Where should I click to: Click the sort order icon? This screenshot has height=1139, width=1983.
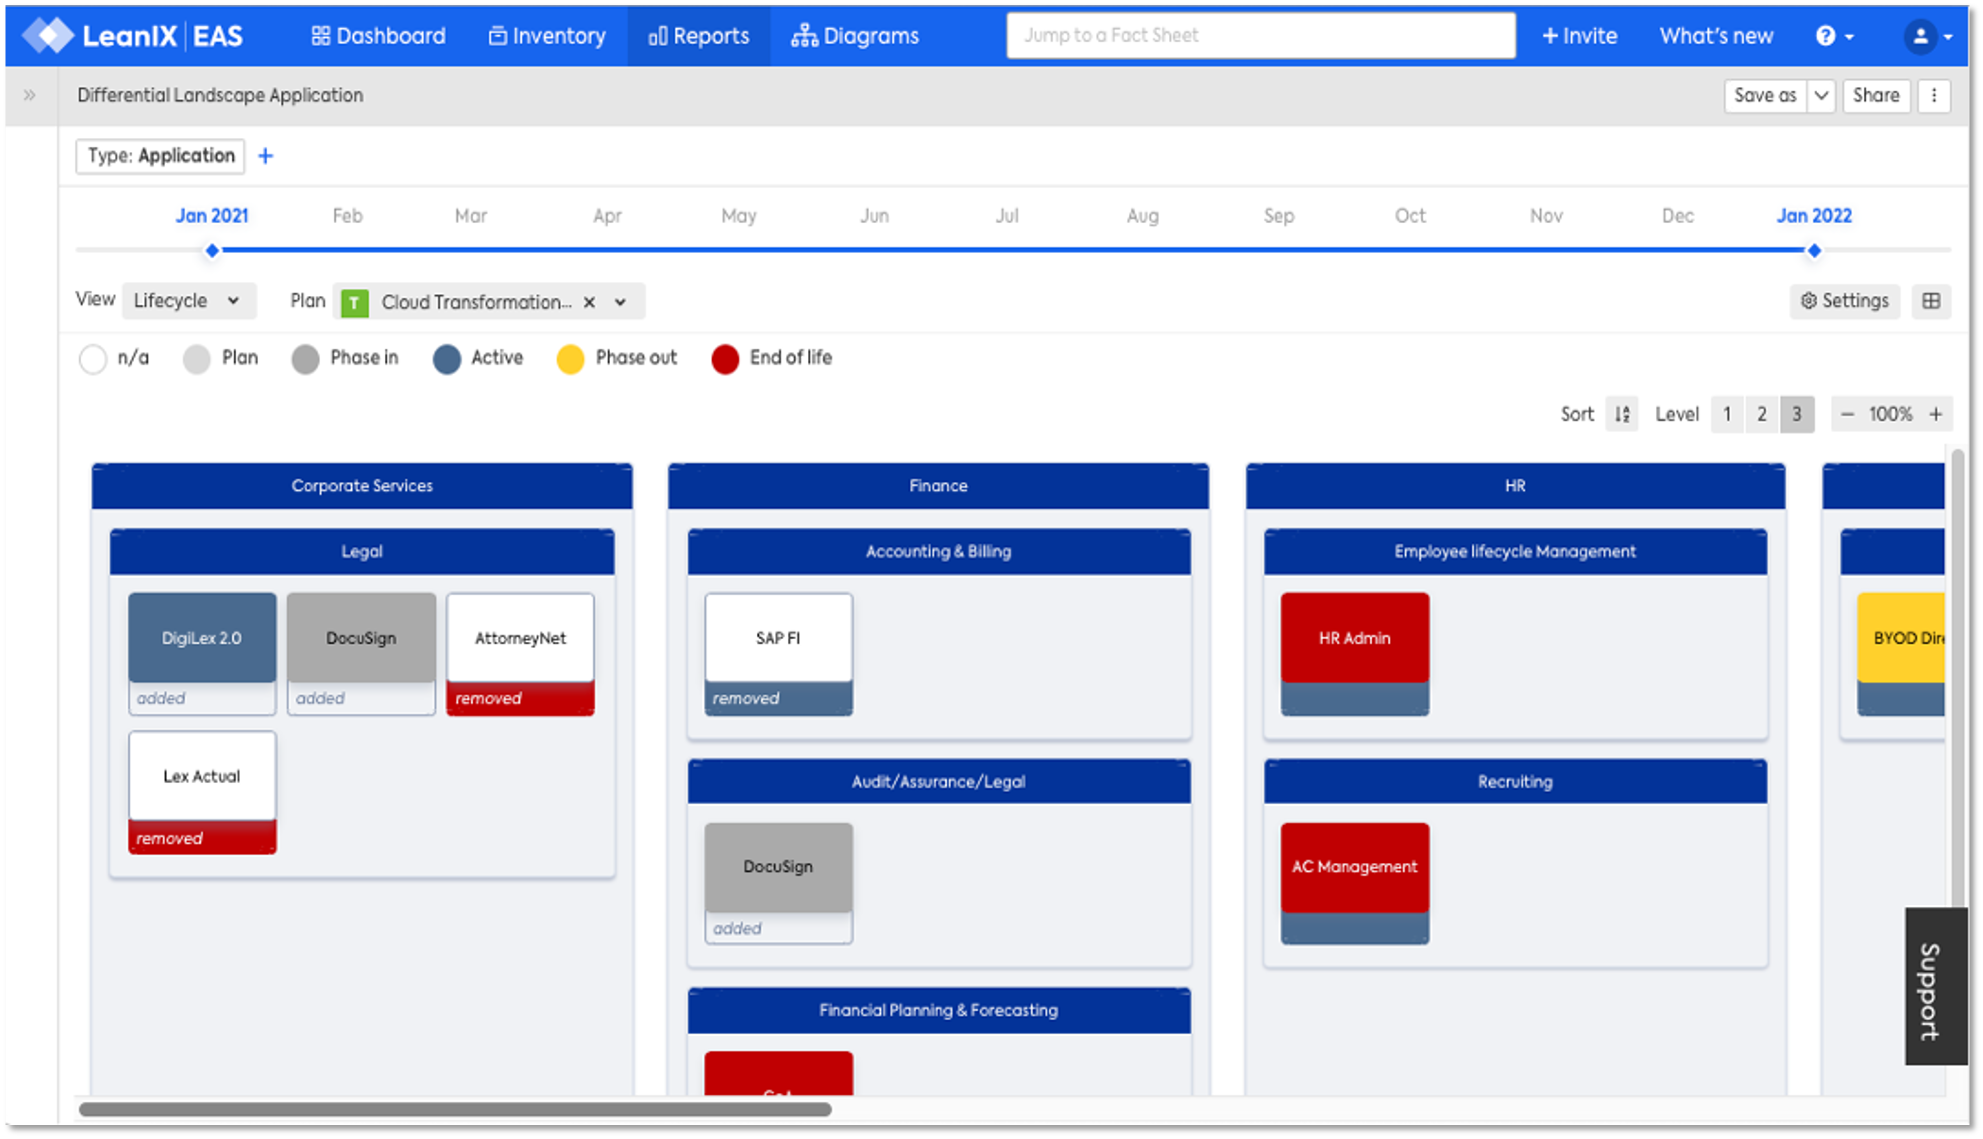[x=1622, y=414]
